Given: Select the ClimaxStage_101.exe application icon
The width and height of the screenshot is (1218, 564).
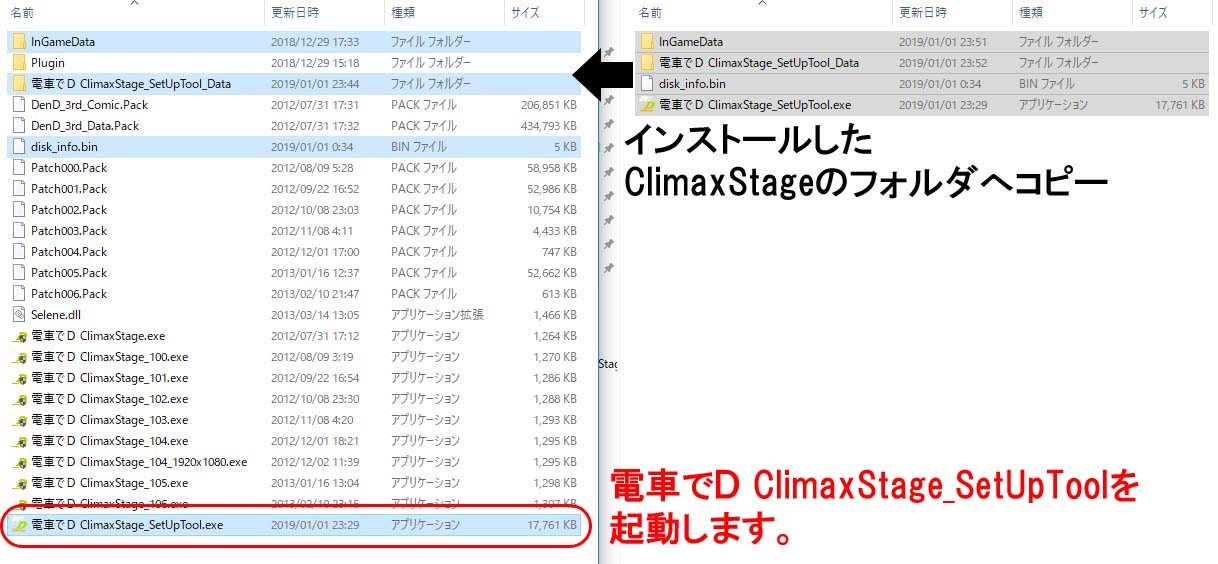Looking at the screenshot, I should click(19, 379).
